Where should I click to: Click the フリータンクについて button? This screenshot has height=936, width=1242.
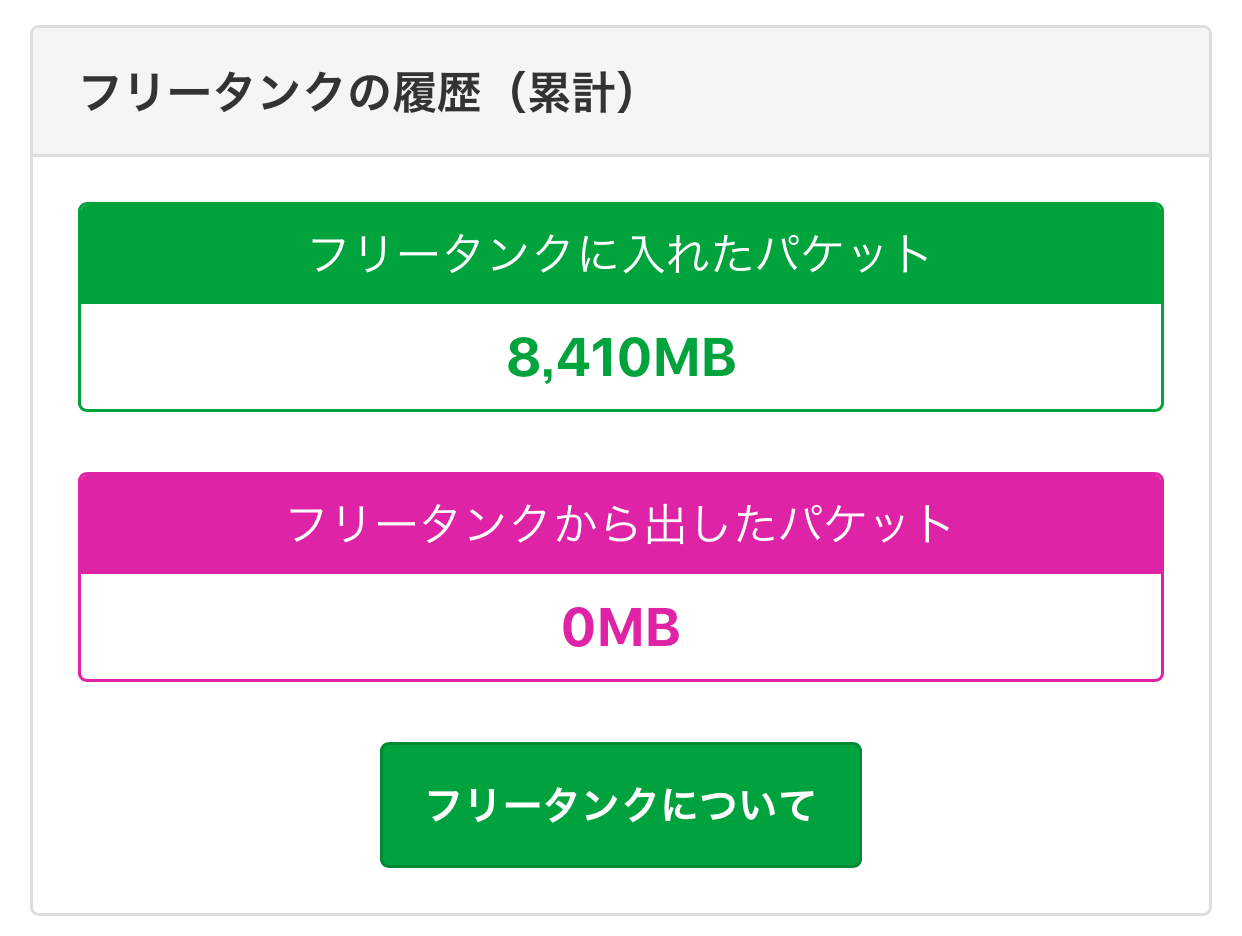pos(620,805)
